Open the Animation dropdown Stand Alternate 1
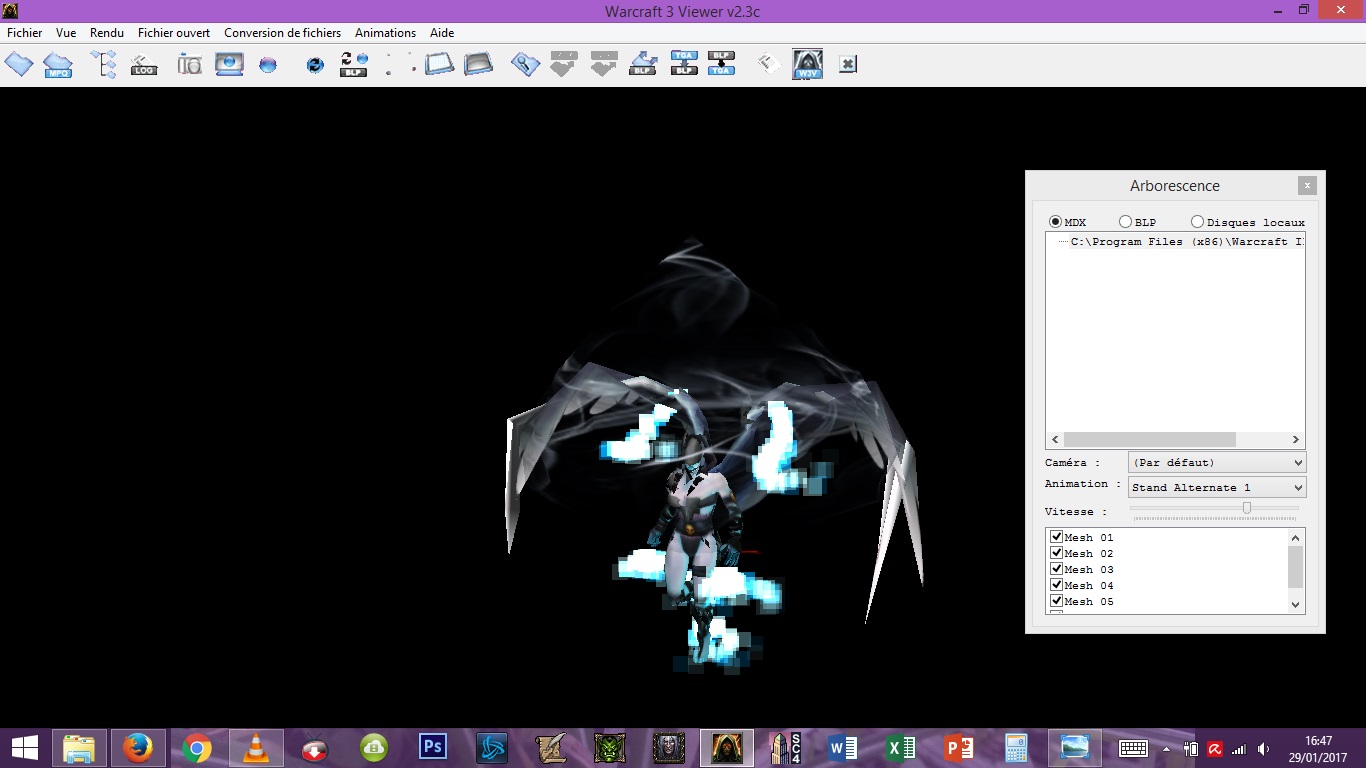 (1217, 487)
